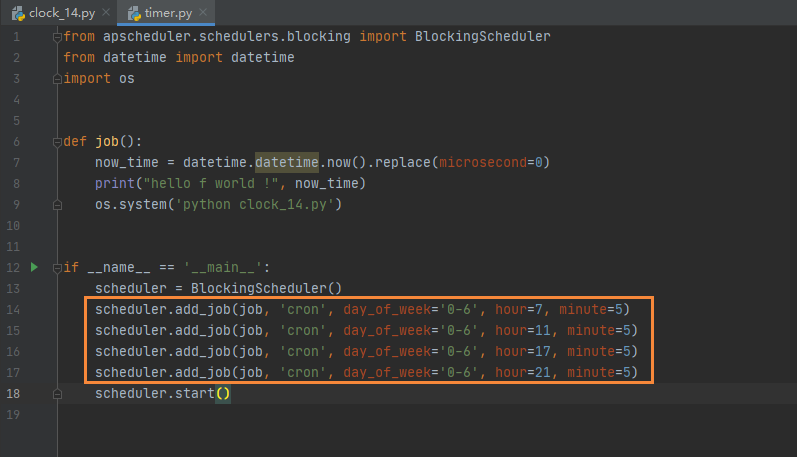Click 'hour=21' in the add_job call
The width and height of the screenshot is (797, 457).
[523, 372]
